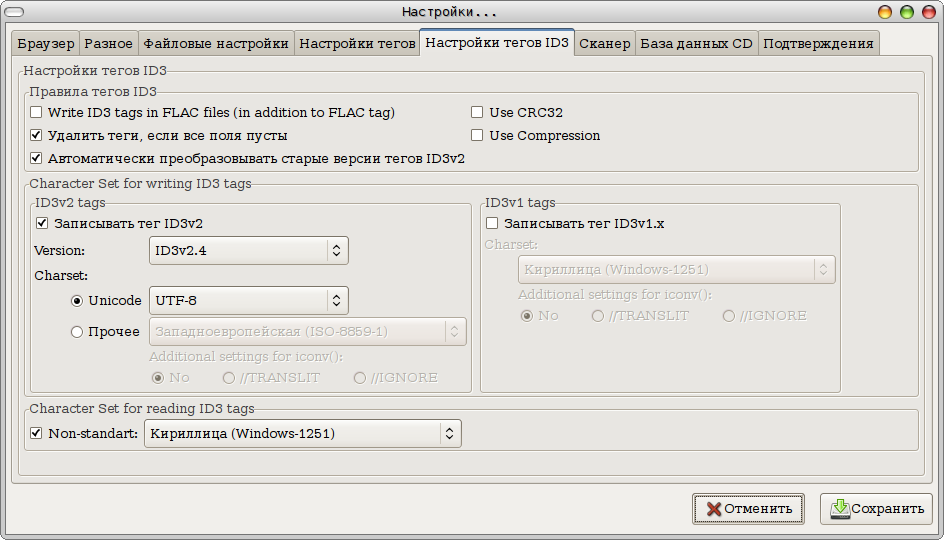Click the Сохранить button
Viewport: 944px width, 540px height.
tap(876, 509)
